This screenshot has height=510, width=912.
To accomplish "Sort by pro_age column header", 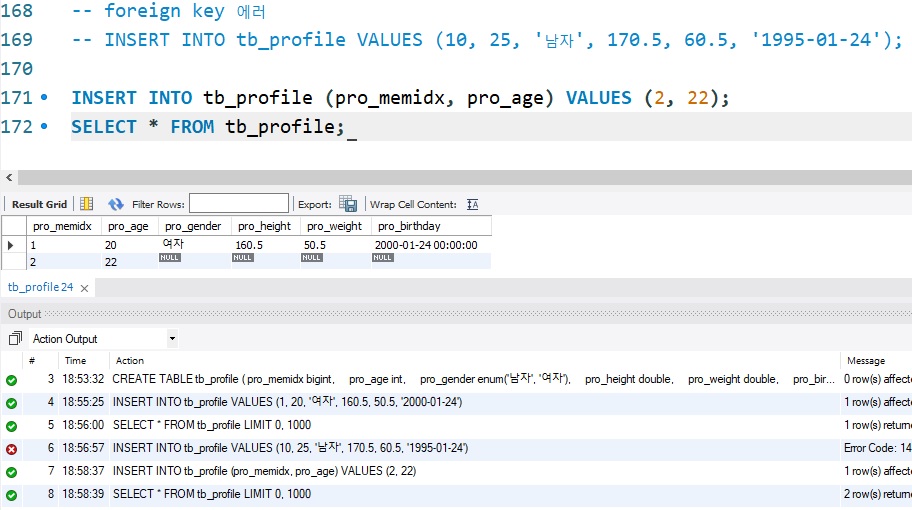I will point(128,226).
